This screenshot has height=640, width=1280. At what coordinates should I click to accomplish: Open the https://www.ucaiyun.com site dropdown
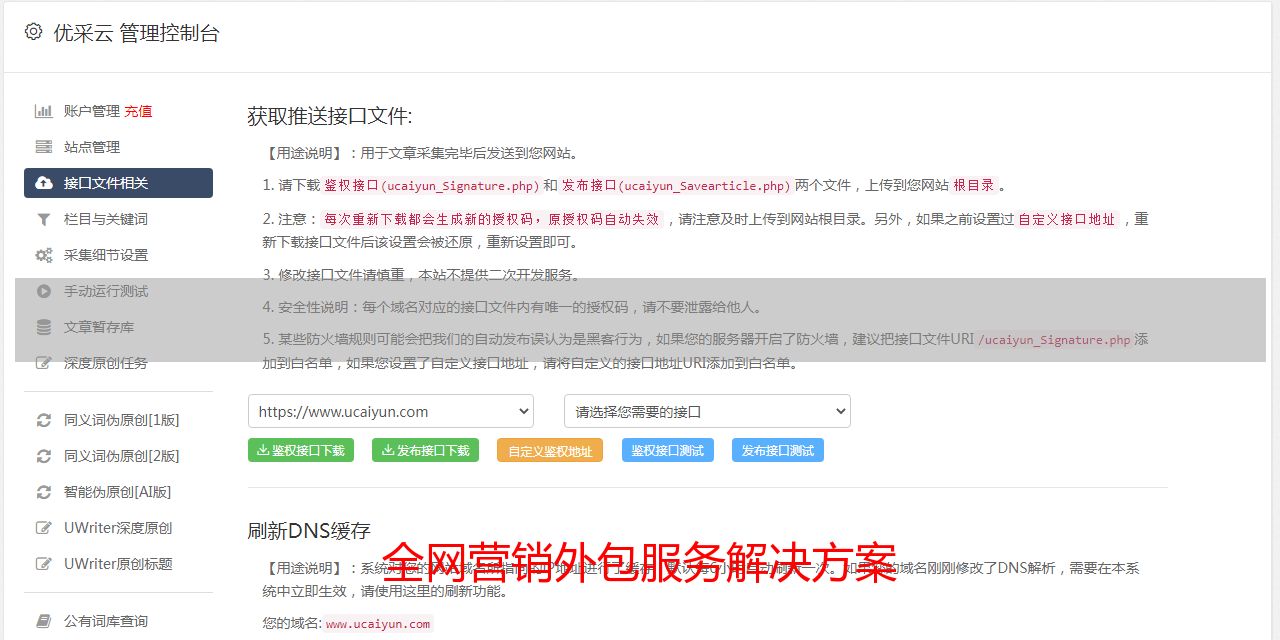point(391,411)
